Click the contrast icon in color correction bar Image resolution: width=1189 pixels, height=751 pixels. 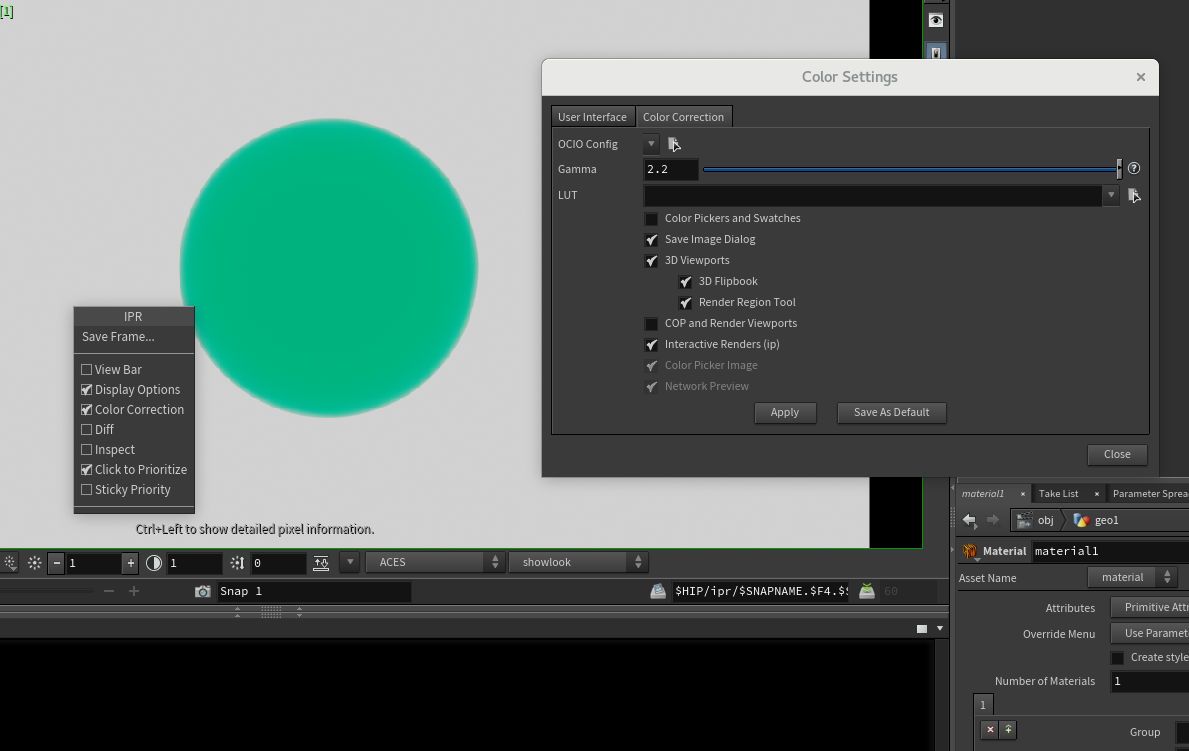pyautogui.click(x=153, y=562)
